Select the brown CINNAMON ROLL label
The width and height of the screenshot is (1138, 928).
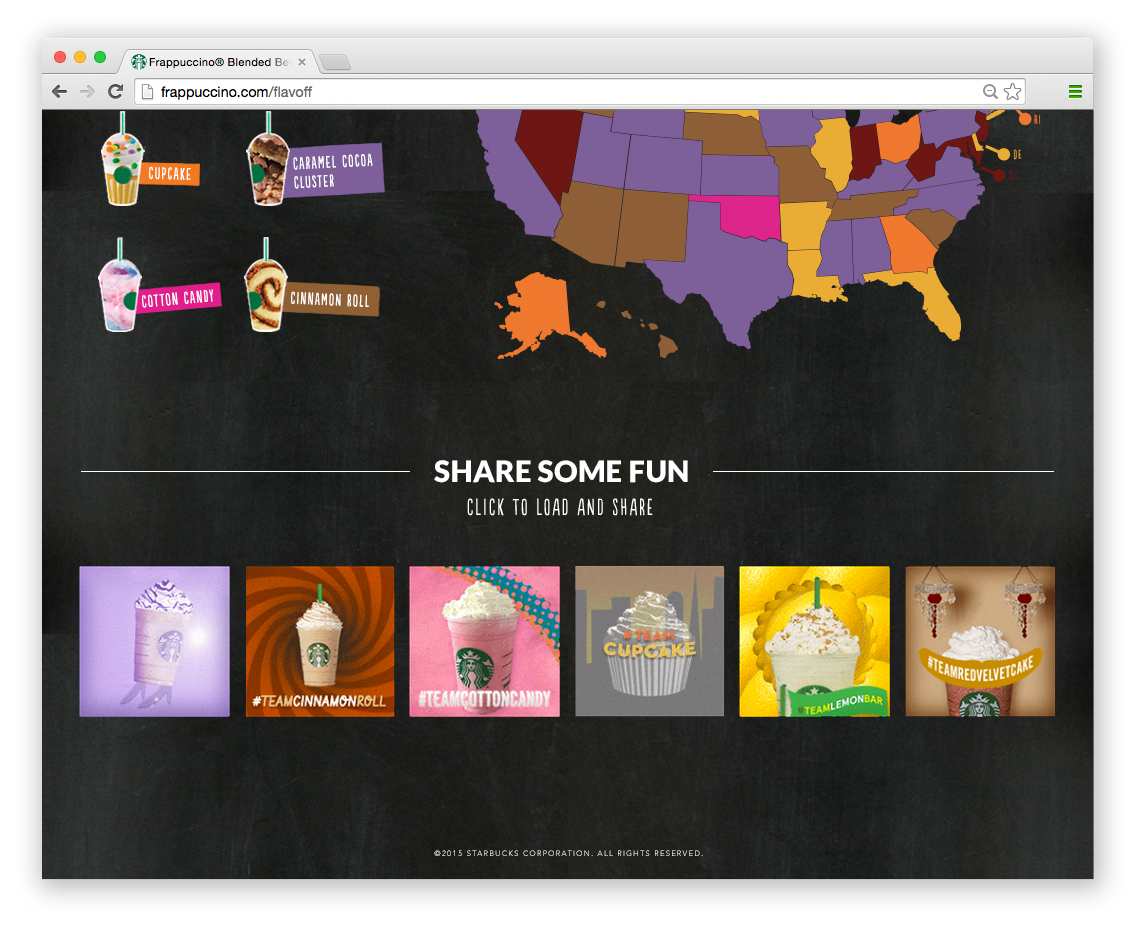point(330,299)
